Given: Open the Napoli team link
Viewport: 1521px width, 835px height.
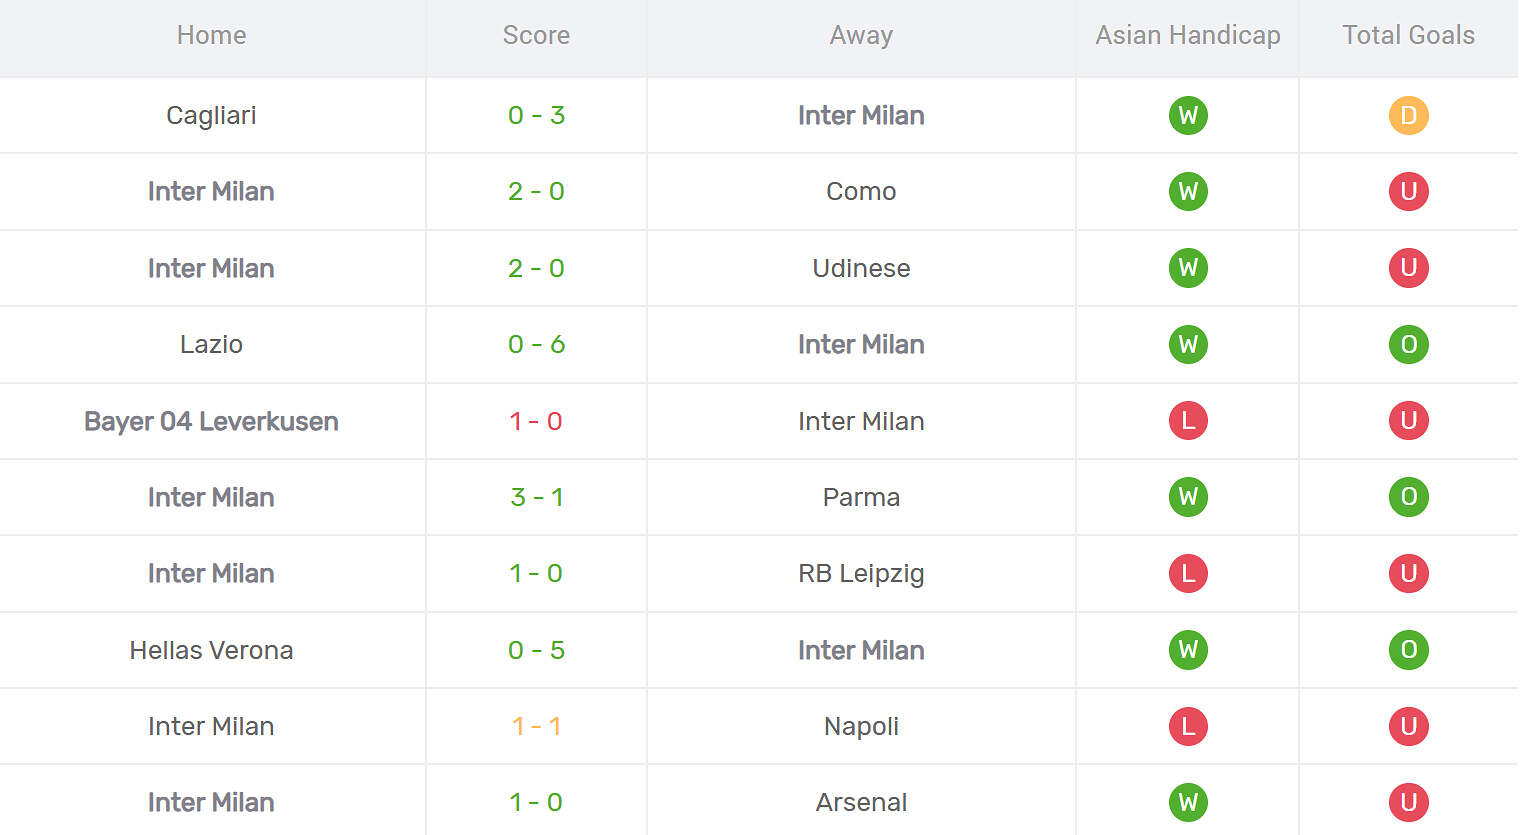Looking at the screenshot, I should click(861, 726).
